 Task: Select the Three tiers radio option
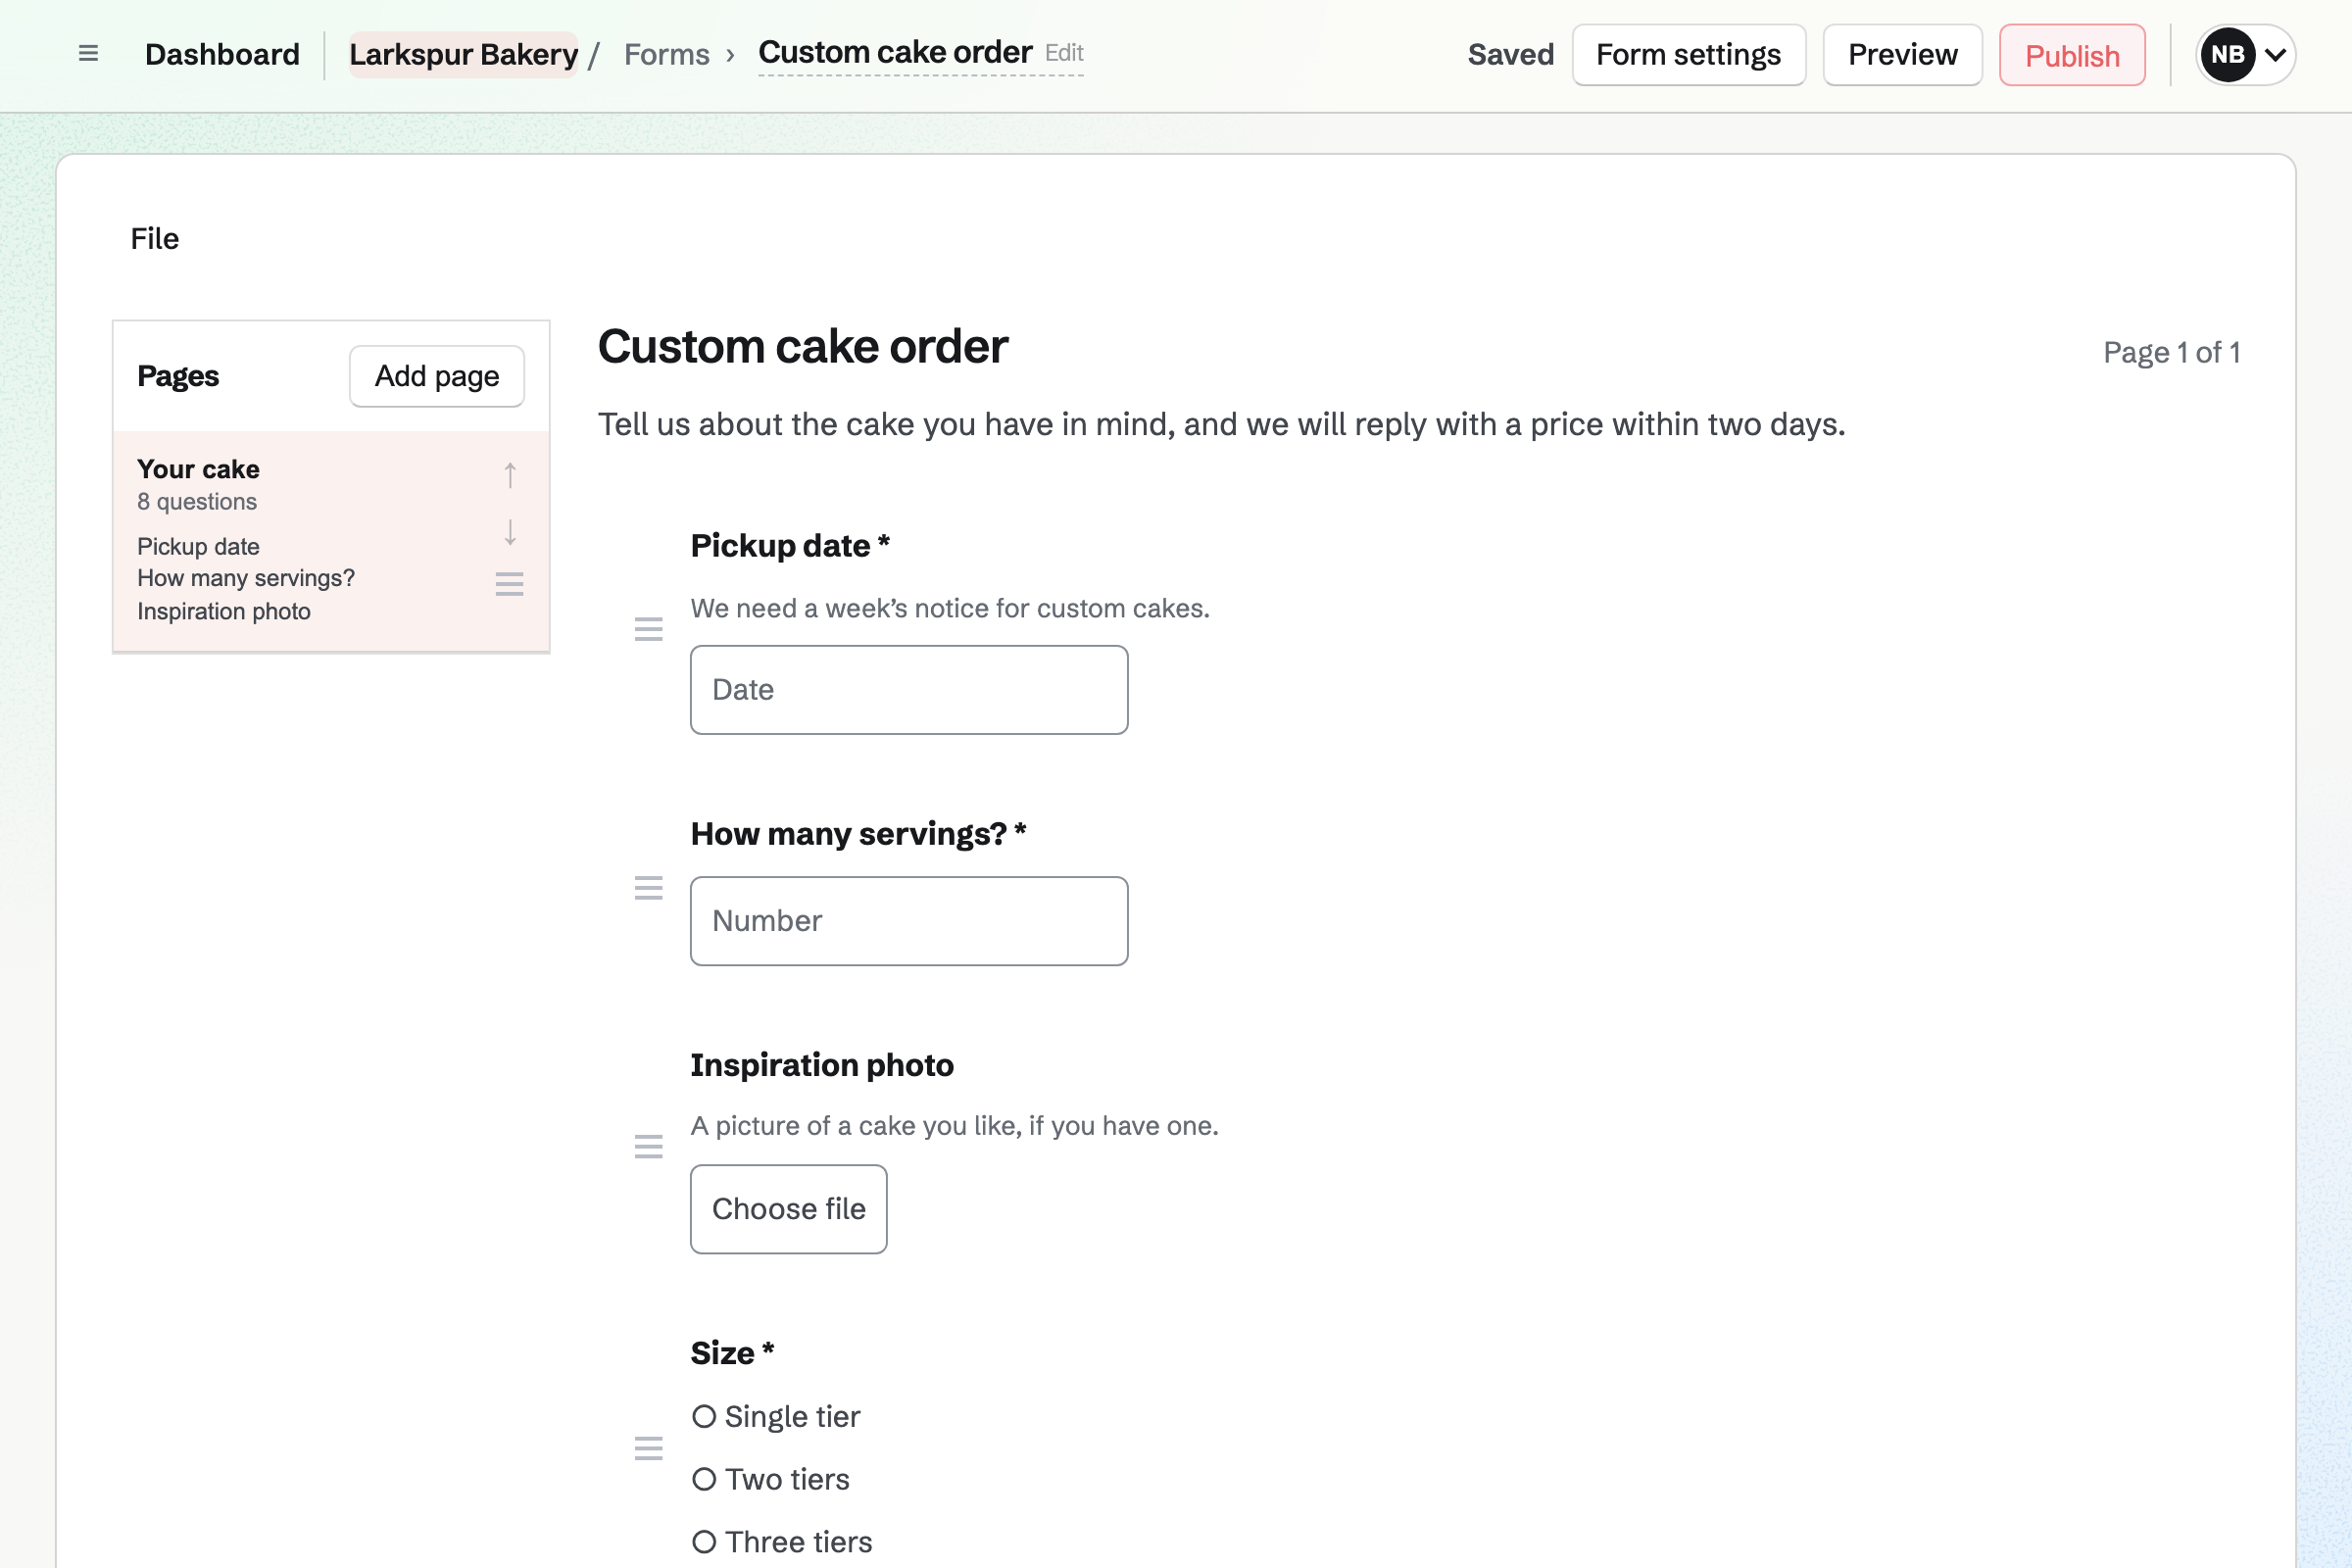704,1542
